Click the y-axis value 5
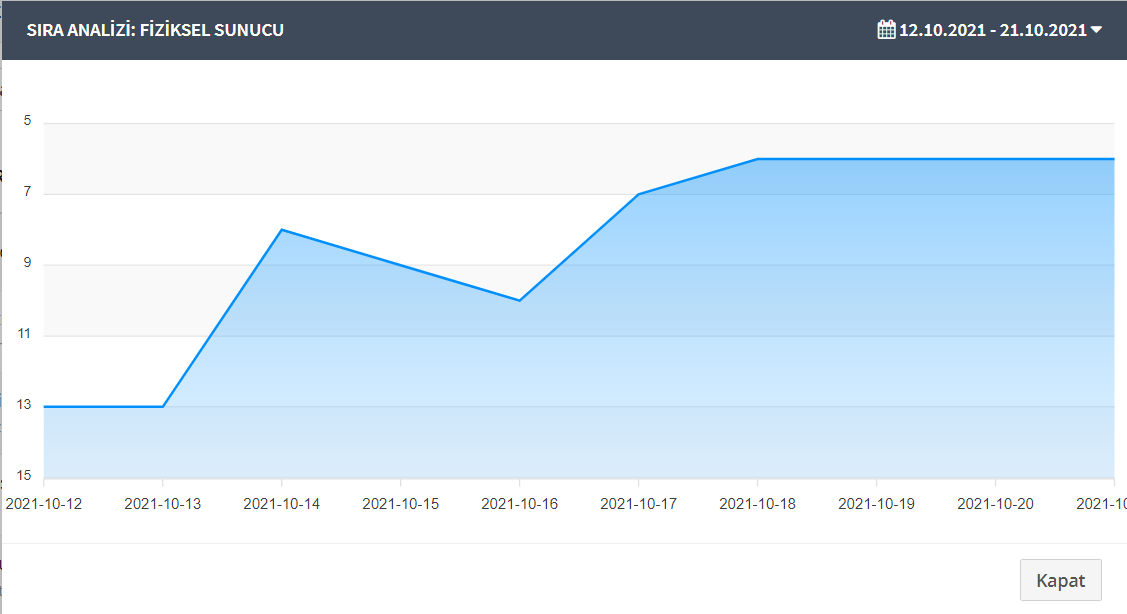 pos(27,121)
